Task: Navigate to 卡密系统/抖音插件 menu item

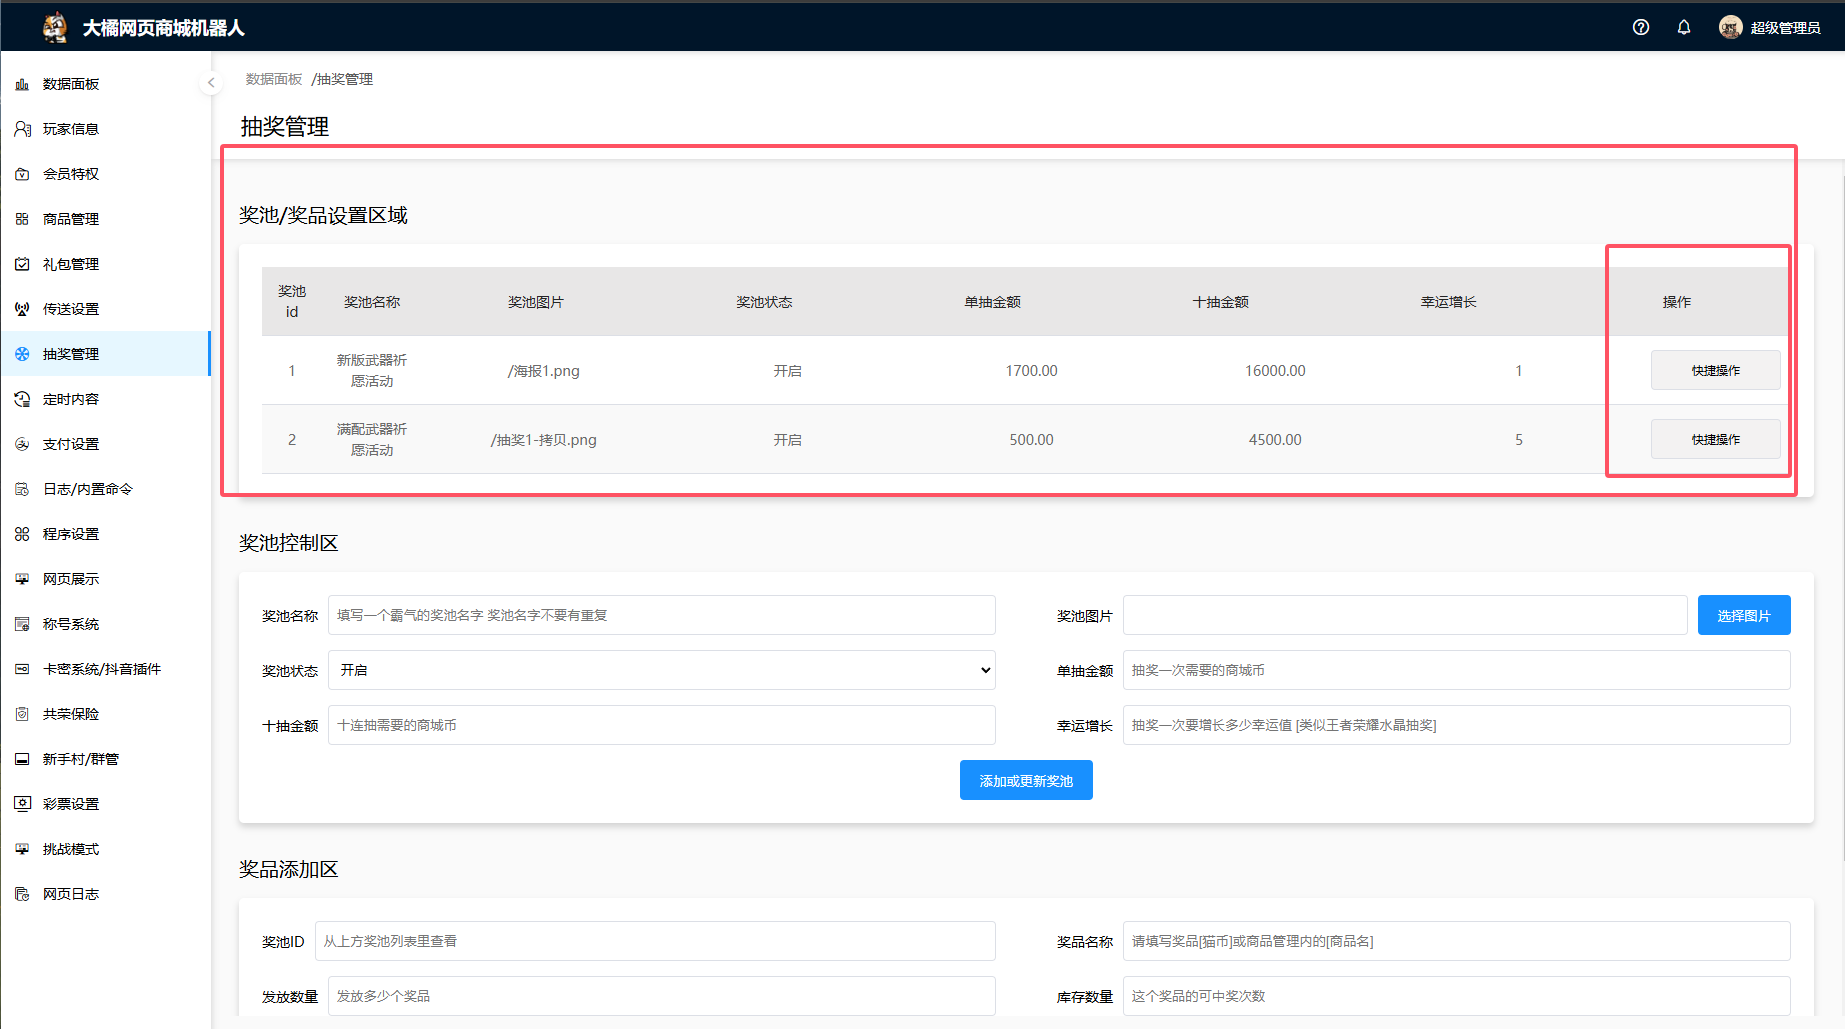Action: 101,669
